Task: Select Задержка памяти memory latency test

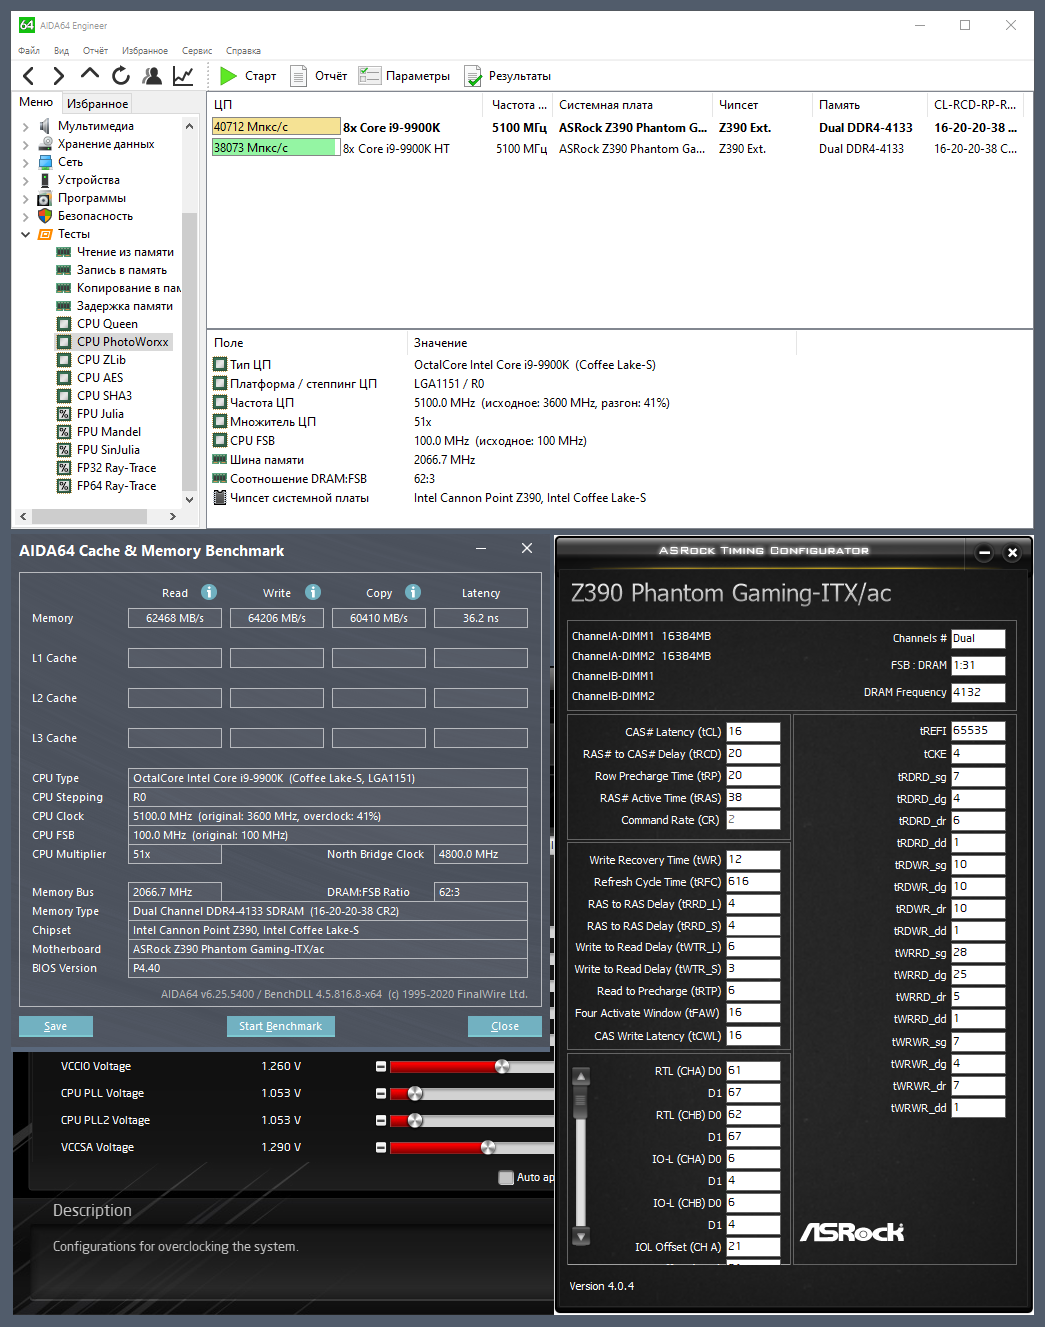Action: 124,306
